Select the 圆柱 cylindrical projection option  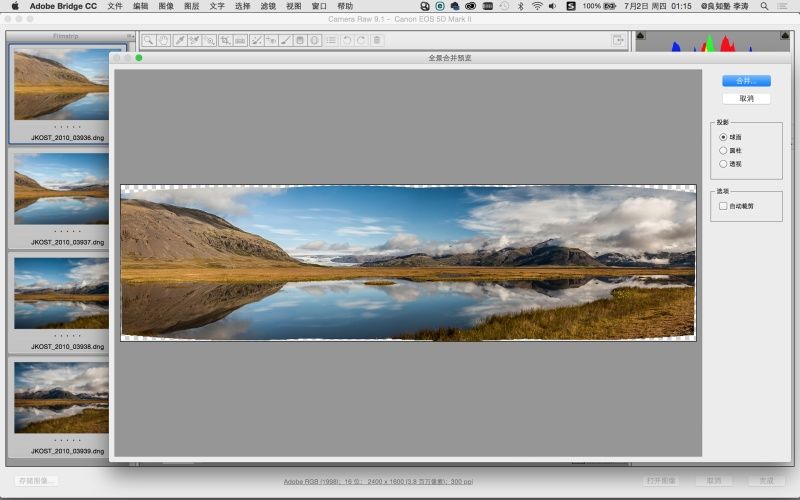723,150
